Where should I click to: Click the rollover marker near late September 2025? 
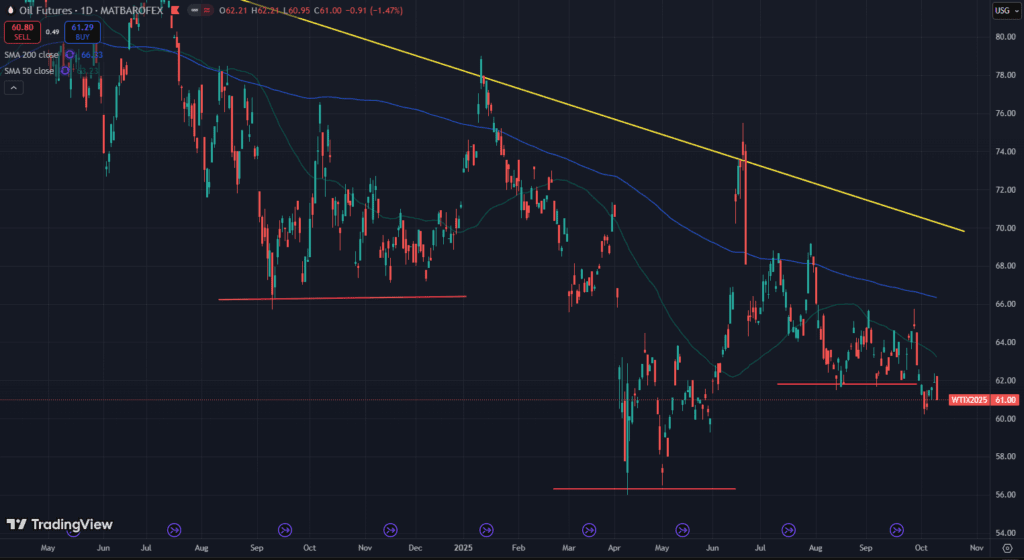tap(897, 529)
